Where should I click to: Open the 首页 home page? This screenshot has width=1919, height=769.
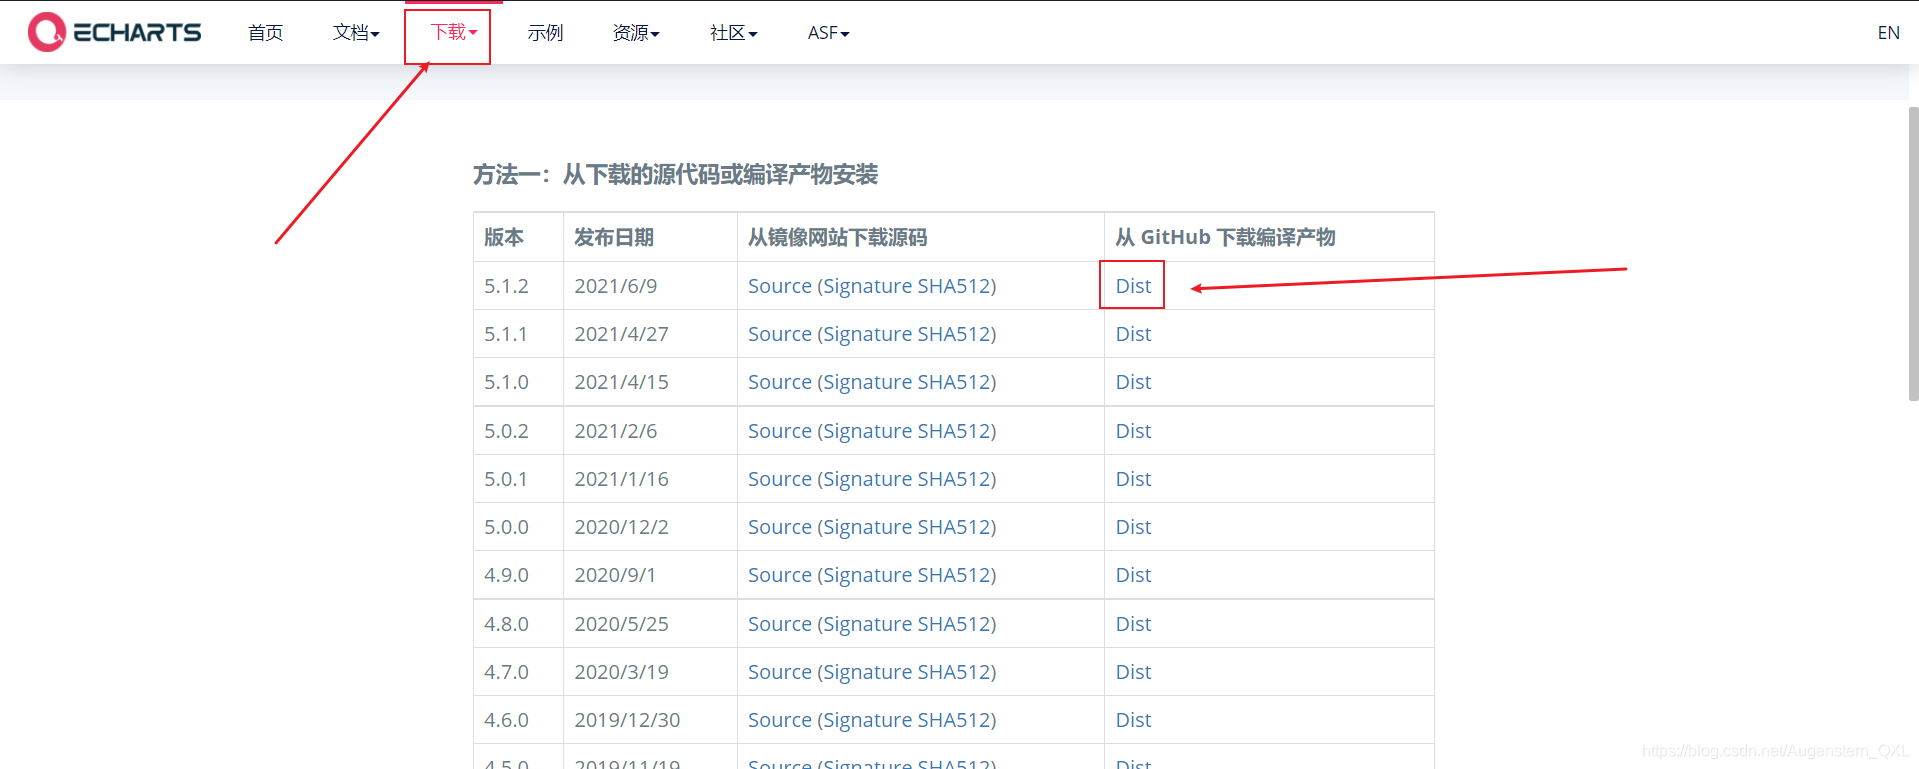pos(265,33)
